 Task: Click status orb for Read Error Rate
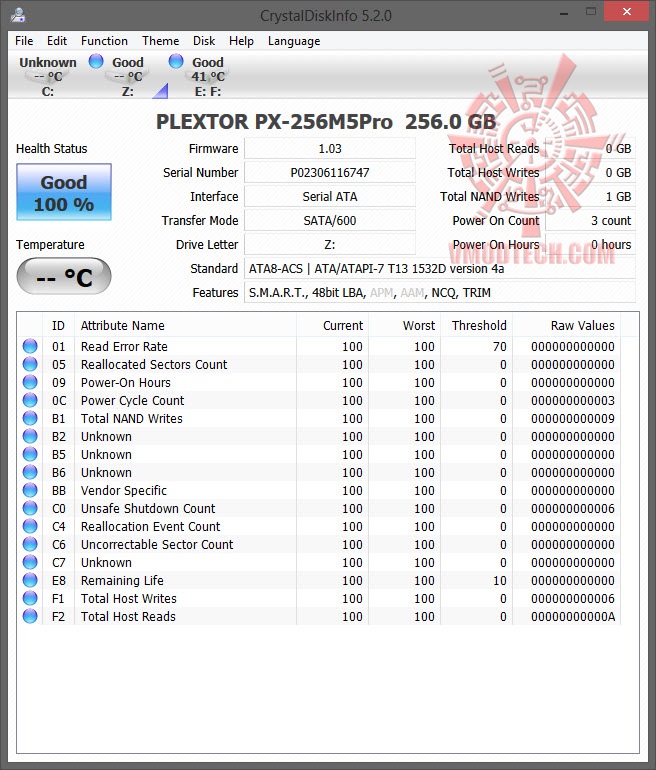click(x=30, y=346)
